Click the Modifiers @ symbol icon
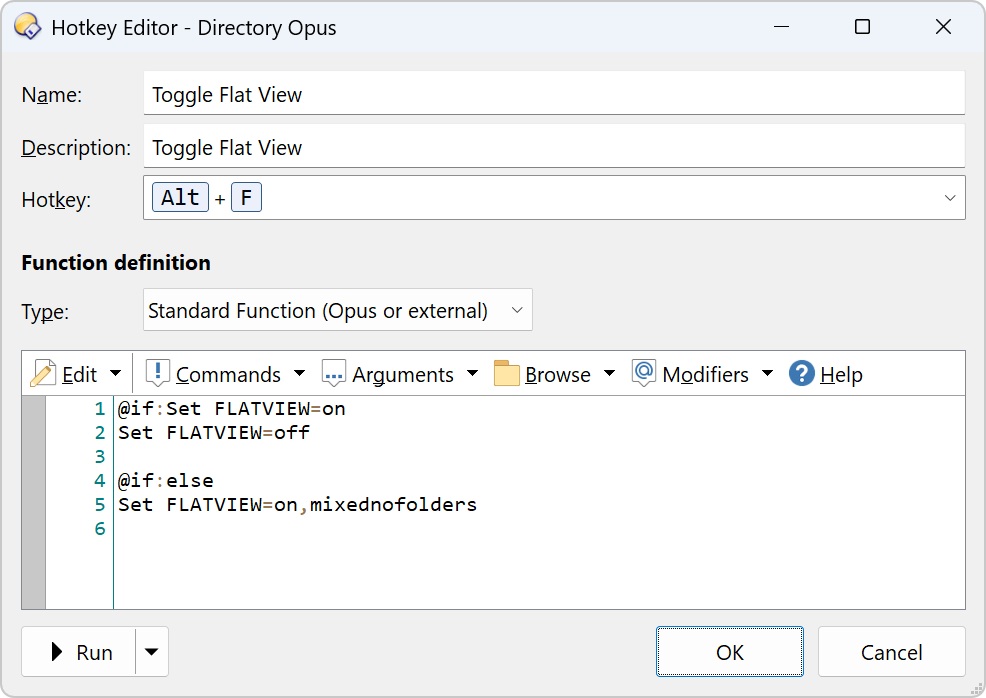Viewport: 986px width, 698px height. [643, 373]
